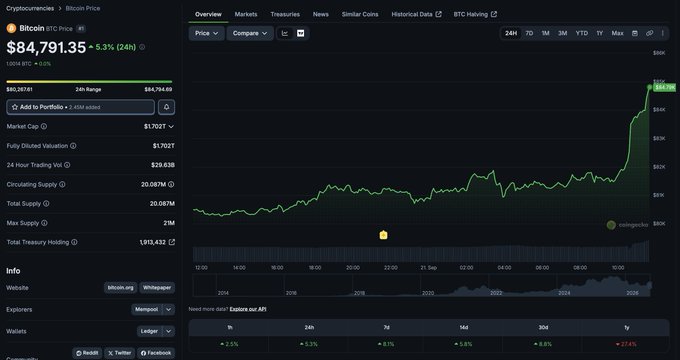680x360 pixels.
Task: Open the BTC Halving tab
Action: tap(475, 14)
